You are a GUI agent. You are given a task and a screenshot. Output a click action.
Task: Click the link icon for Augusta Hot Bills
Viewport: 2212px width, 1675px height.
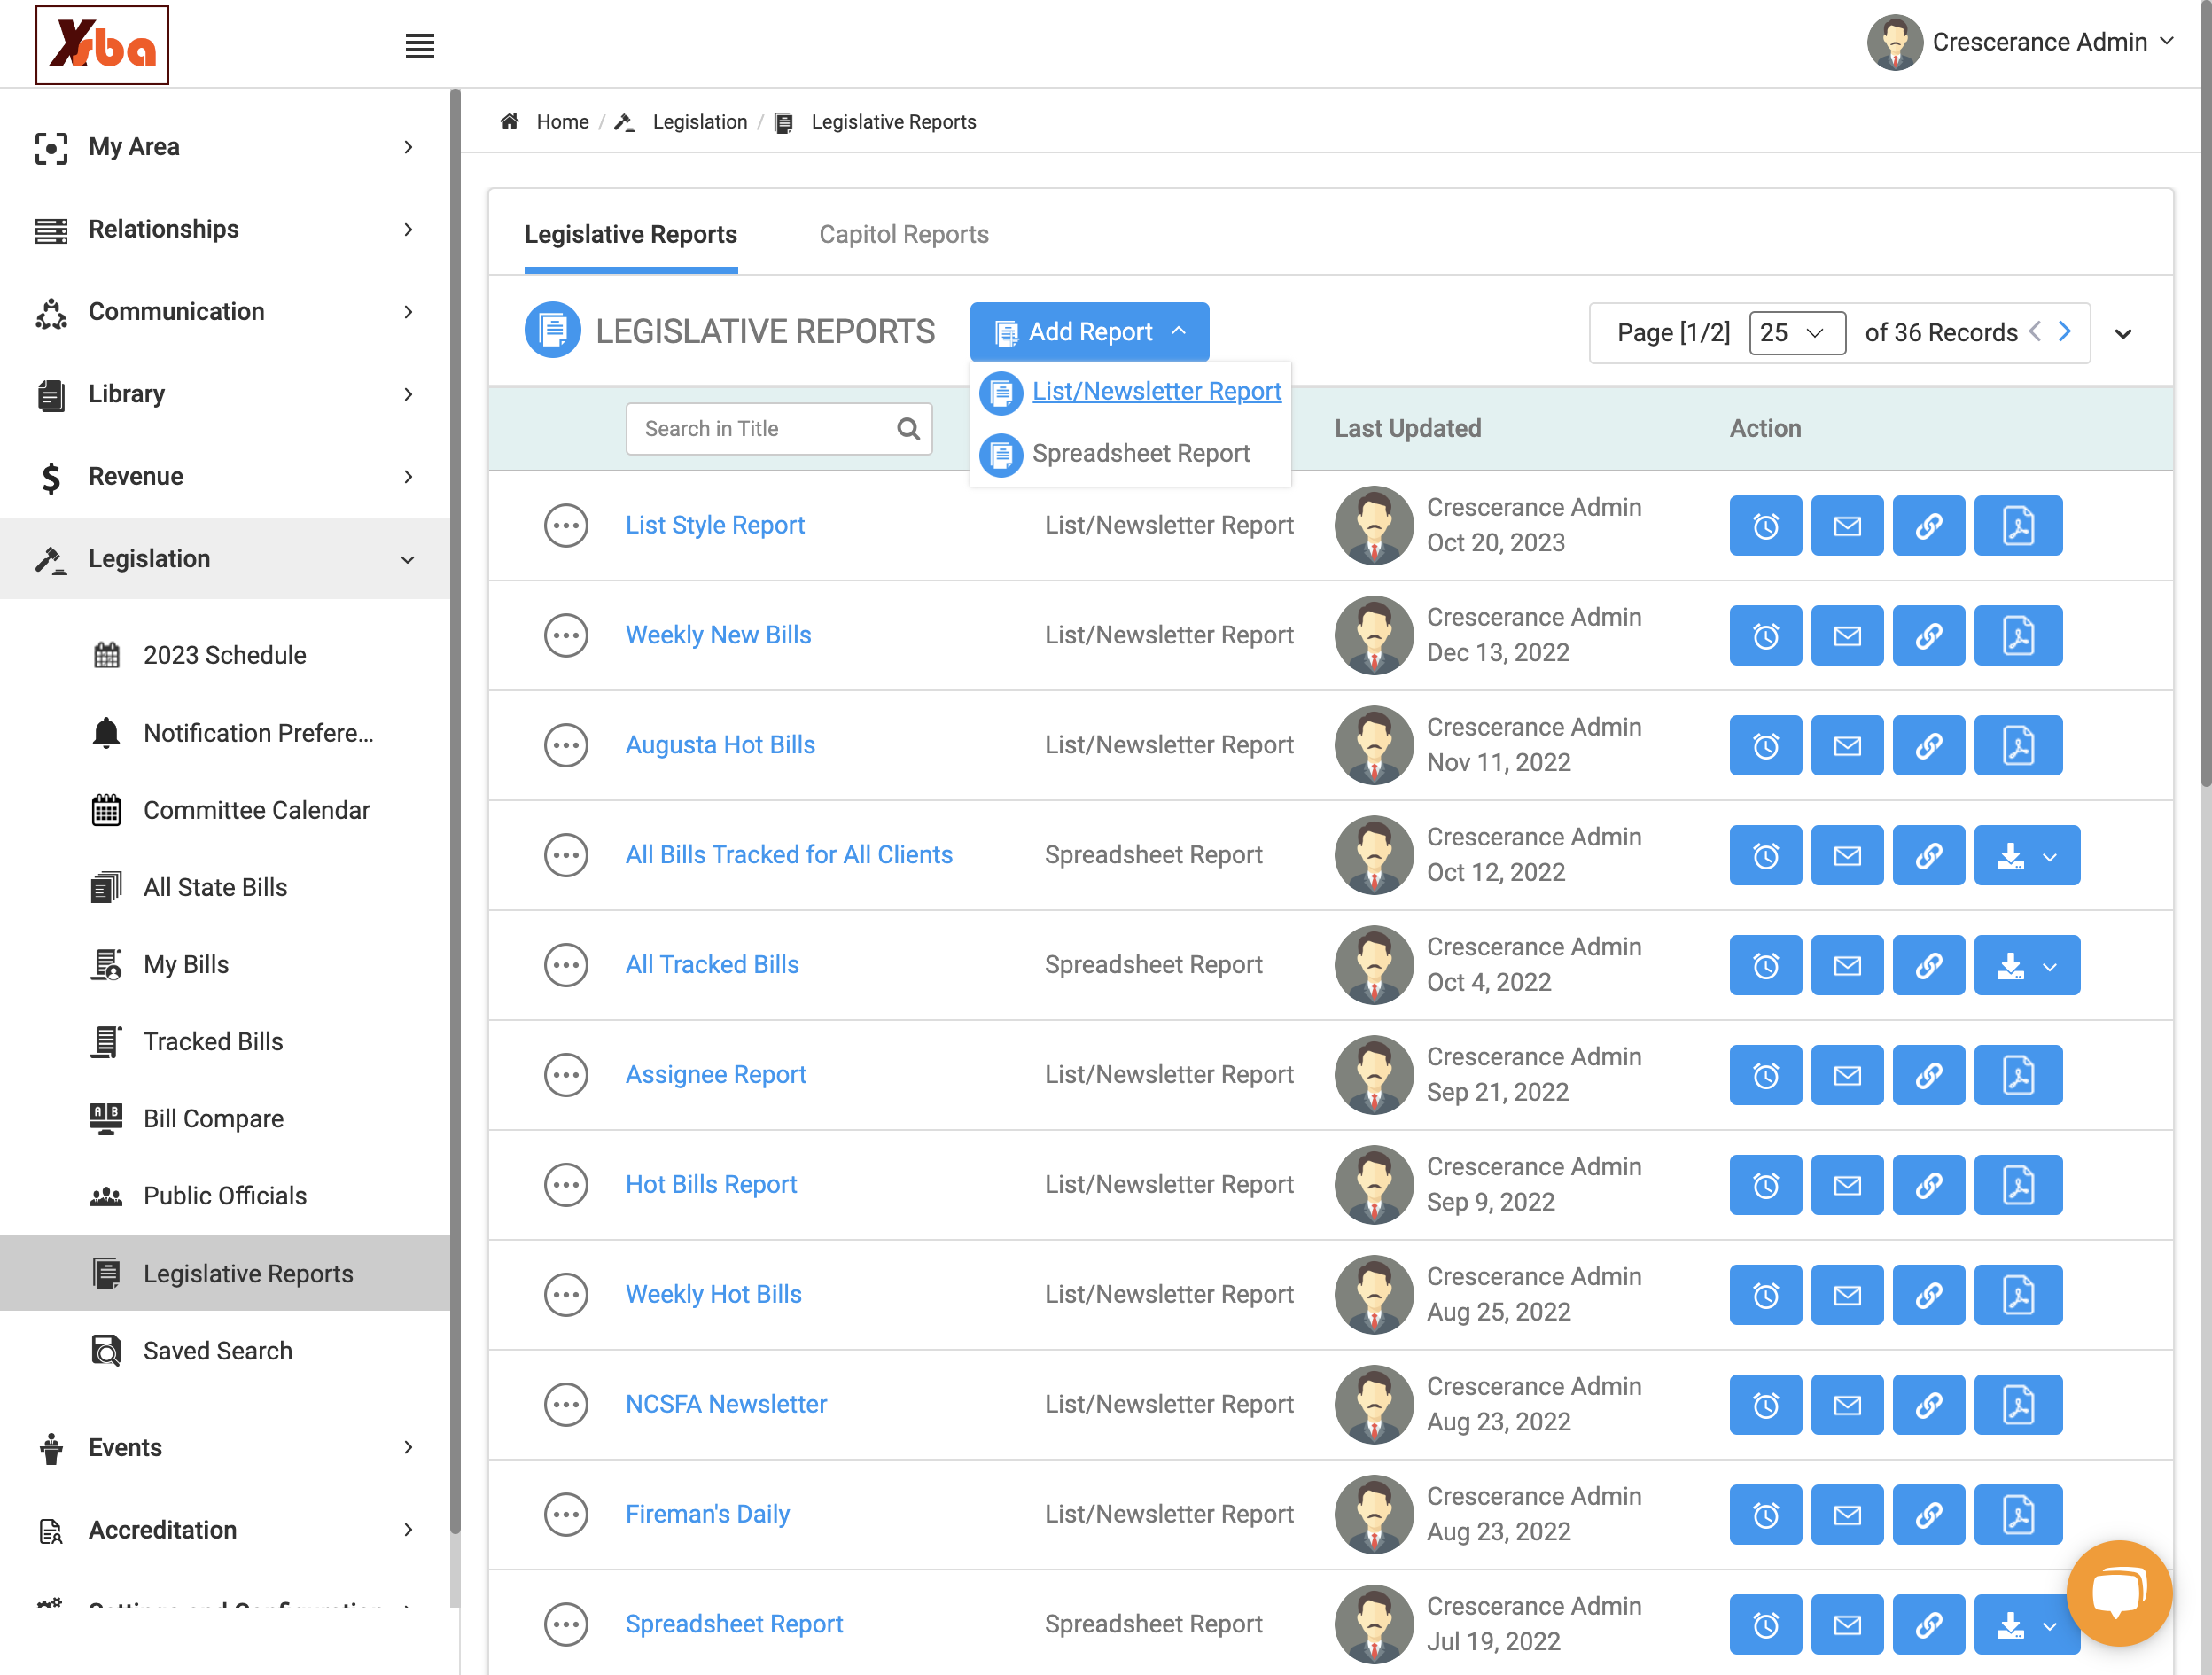[x=1928, y=745]
